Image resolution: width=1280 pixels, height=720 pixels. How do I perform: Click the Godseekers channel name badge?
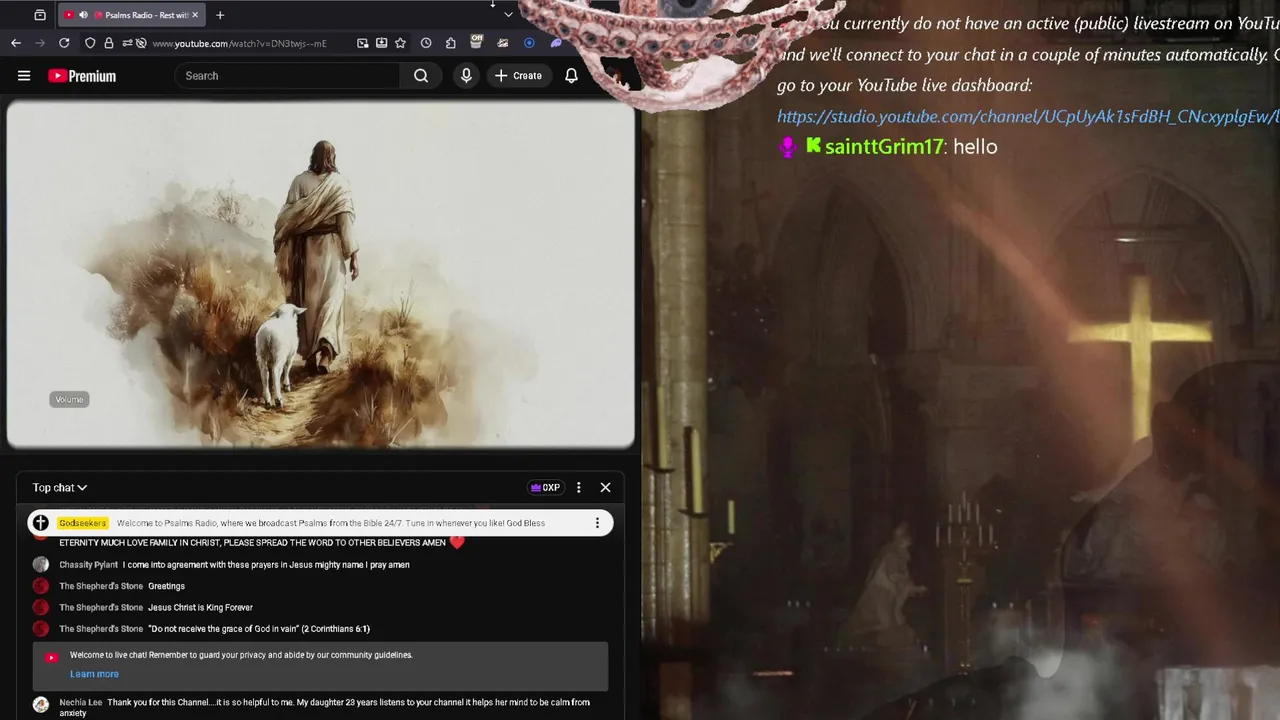[83, 523]
